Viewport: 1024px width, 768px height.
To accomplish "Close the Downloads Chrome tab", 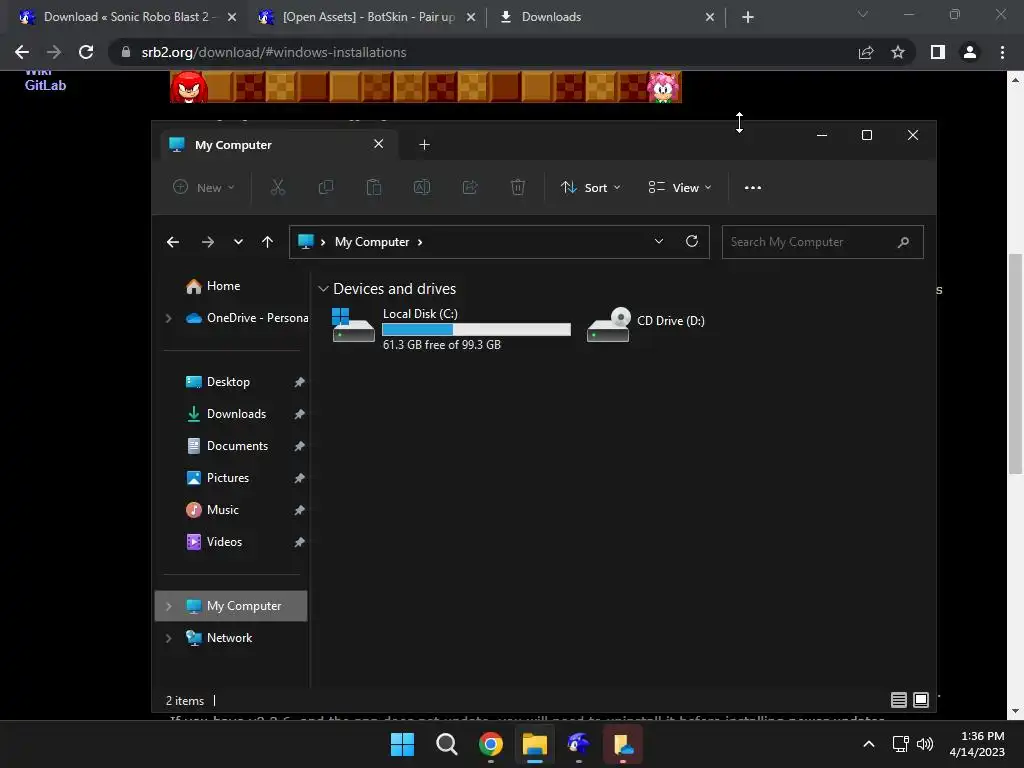I will (x=710, y=17).
